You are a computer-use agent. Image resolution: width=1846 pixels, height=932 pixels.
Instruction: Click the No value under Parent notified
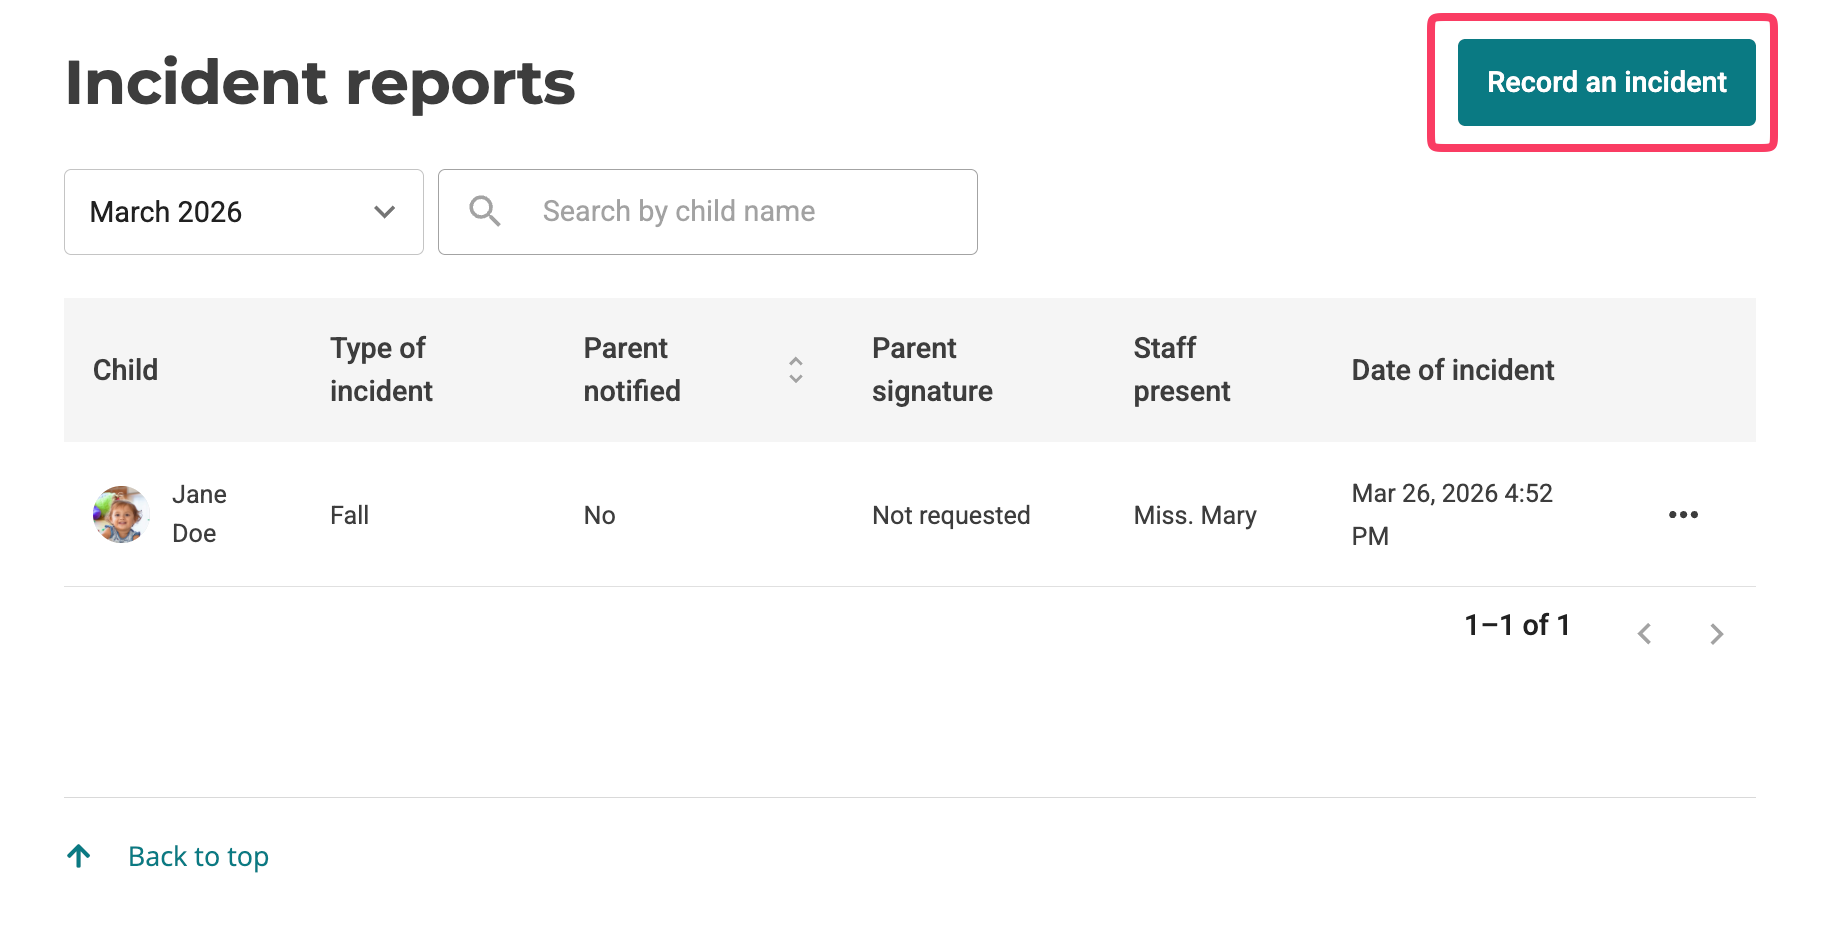(599, 515)
